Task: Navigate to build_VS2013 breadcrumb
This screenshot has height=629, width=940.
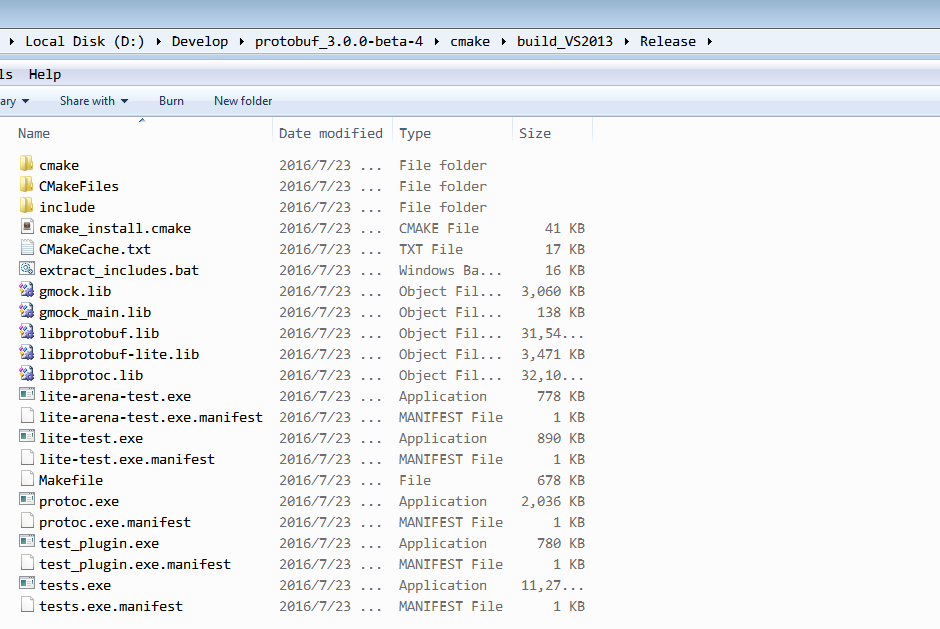Action: tap(565, 41)
